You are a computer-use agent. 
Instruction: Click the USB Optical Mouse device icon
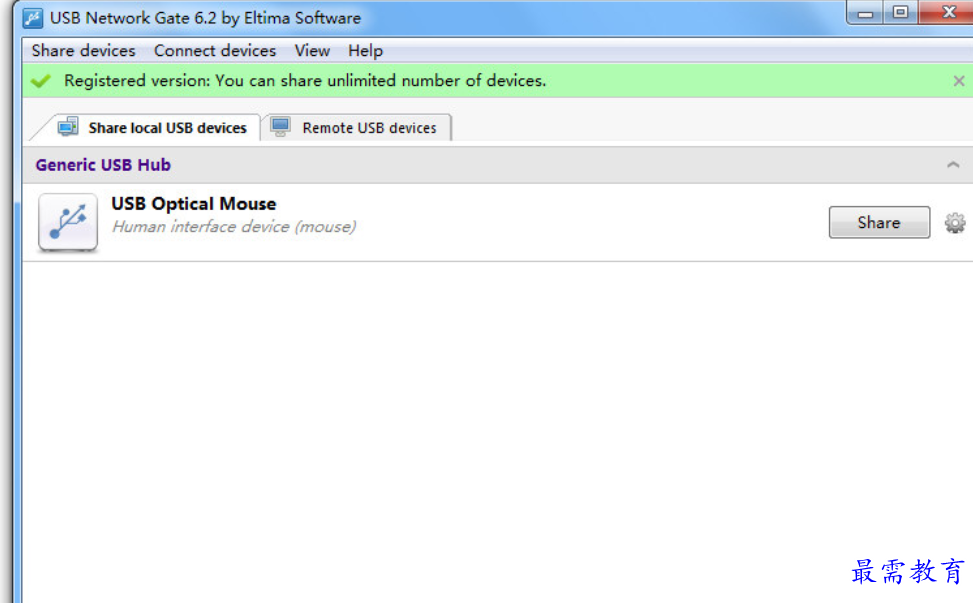(x=68, y=222)
